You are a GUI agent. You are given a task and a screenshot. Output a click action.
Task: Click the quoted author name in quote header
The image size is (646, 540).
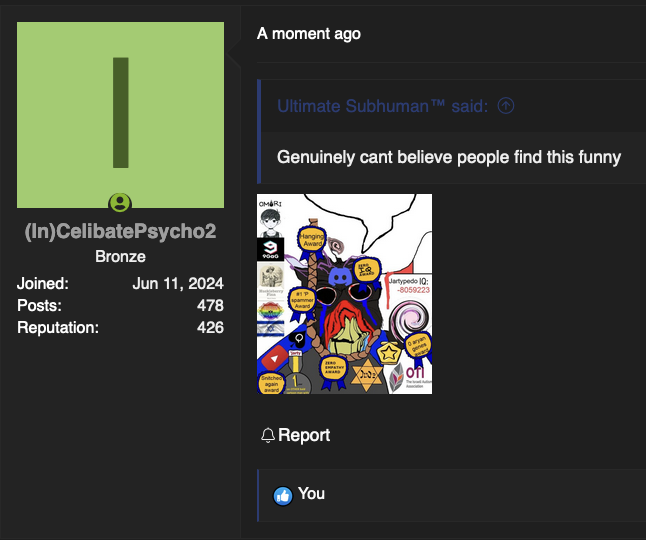point(382,106)
